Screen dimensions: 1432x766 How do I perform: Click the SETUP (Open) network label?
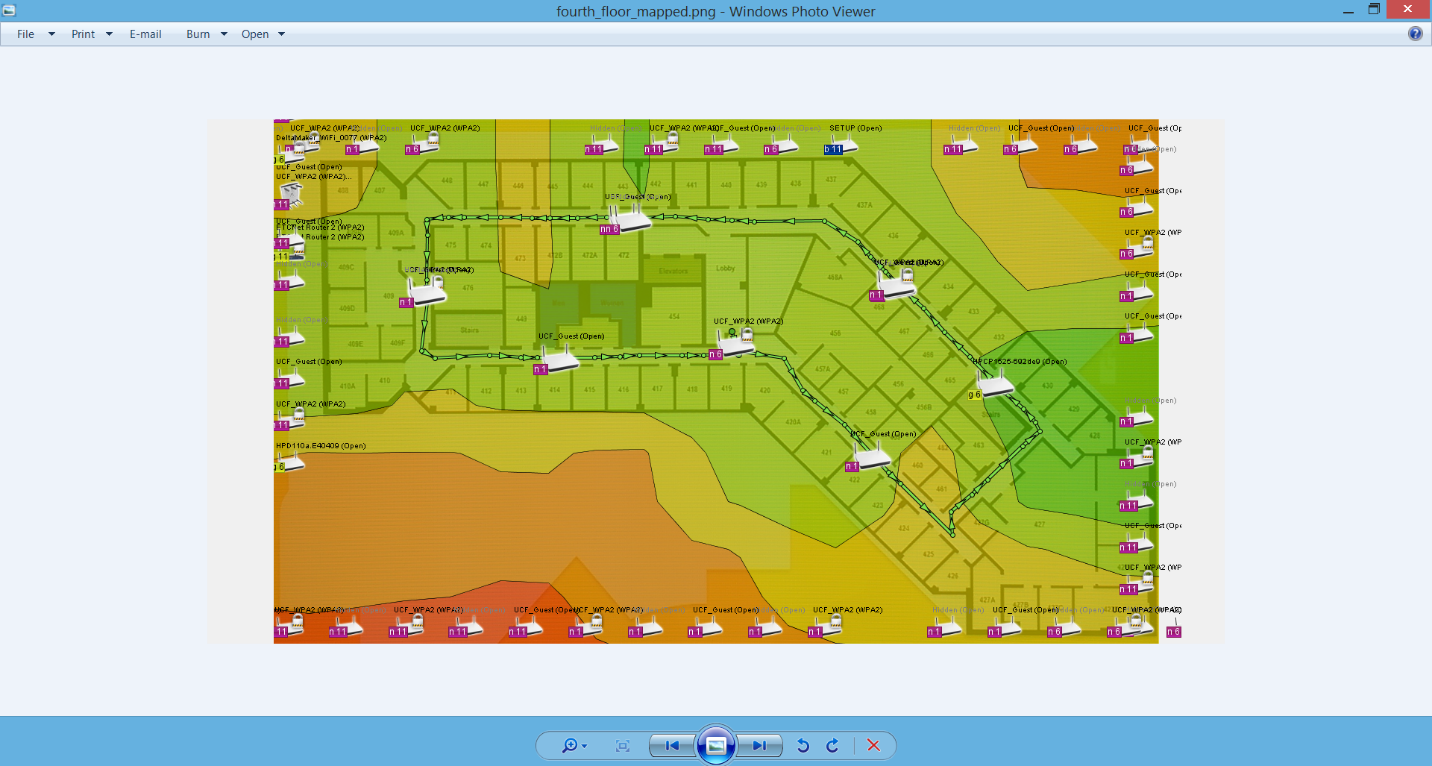pyautogui.click(x=856, y=128)
